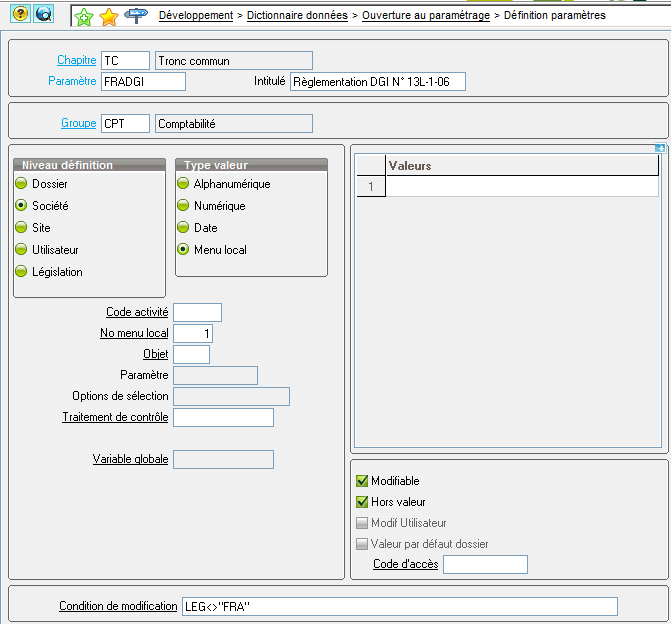Select Société definition level
Viewport: 671px width, 624px height.
pyautogui.click(x=21, y=205)
